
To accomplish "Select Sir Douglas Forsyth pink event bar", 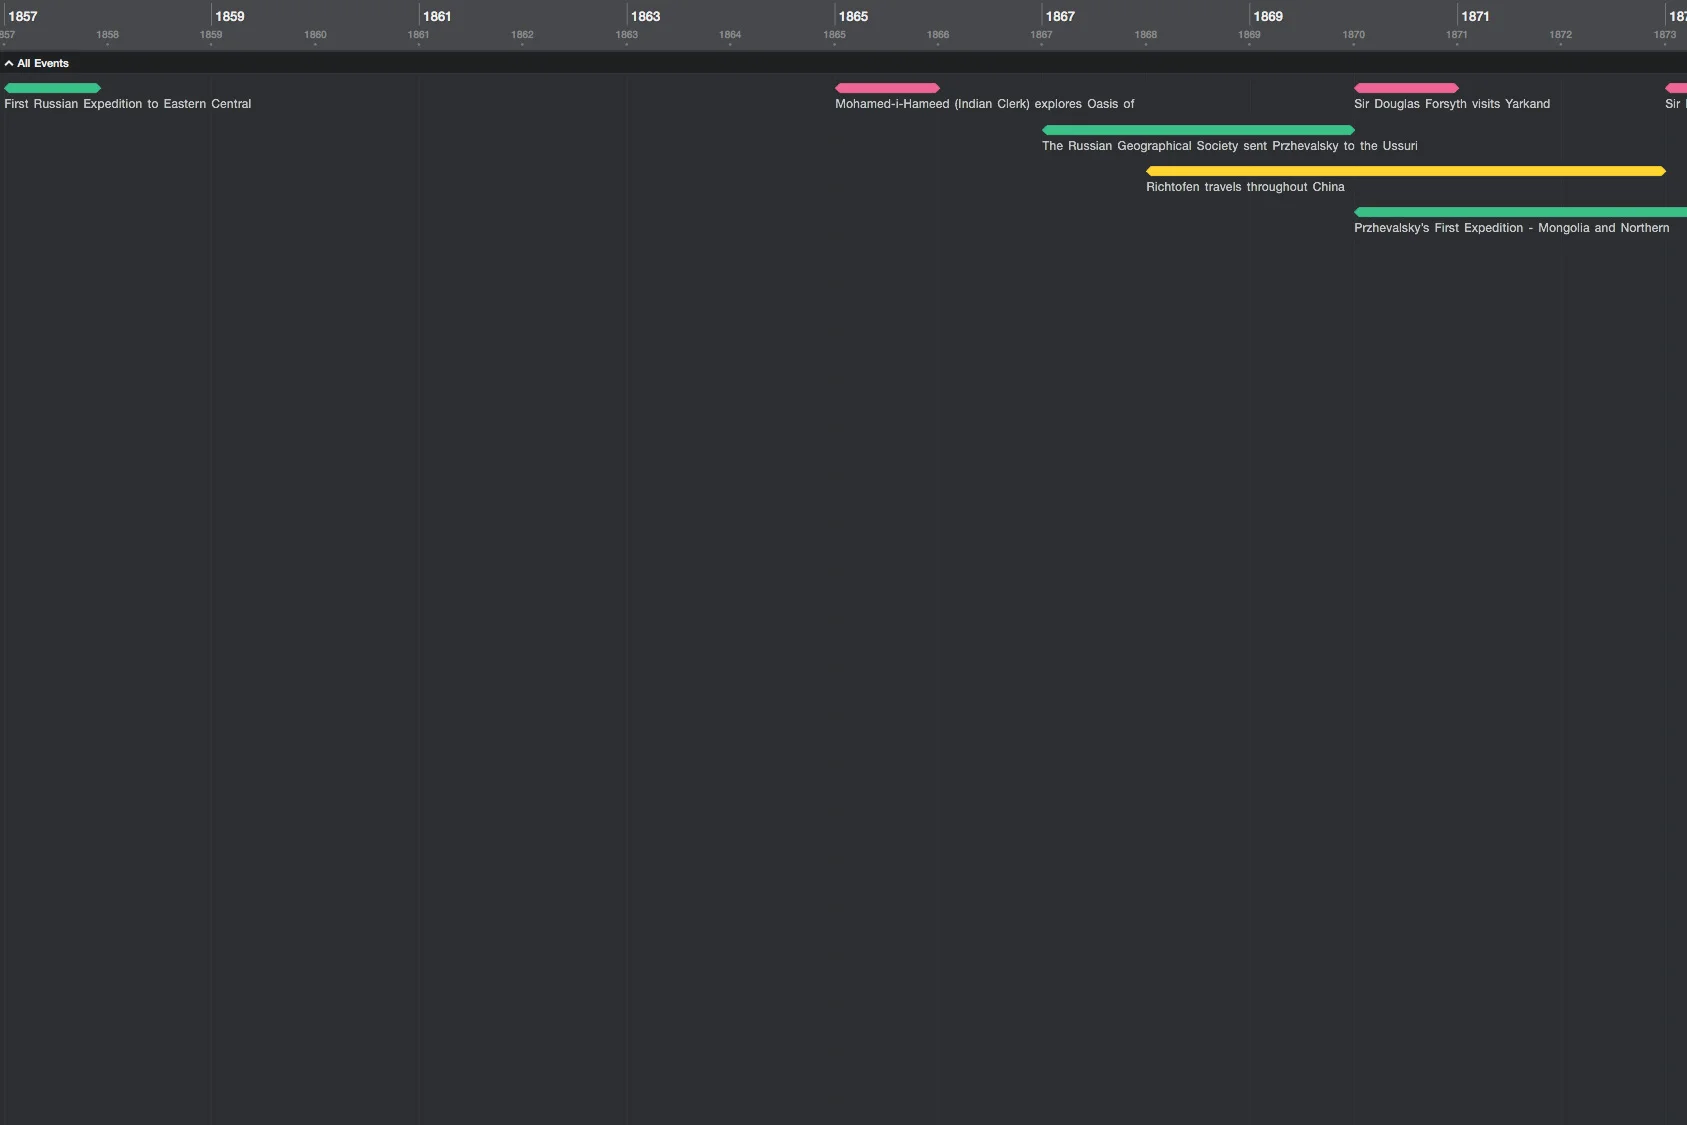I will pyautogui.click(x=1406, y=88).
